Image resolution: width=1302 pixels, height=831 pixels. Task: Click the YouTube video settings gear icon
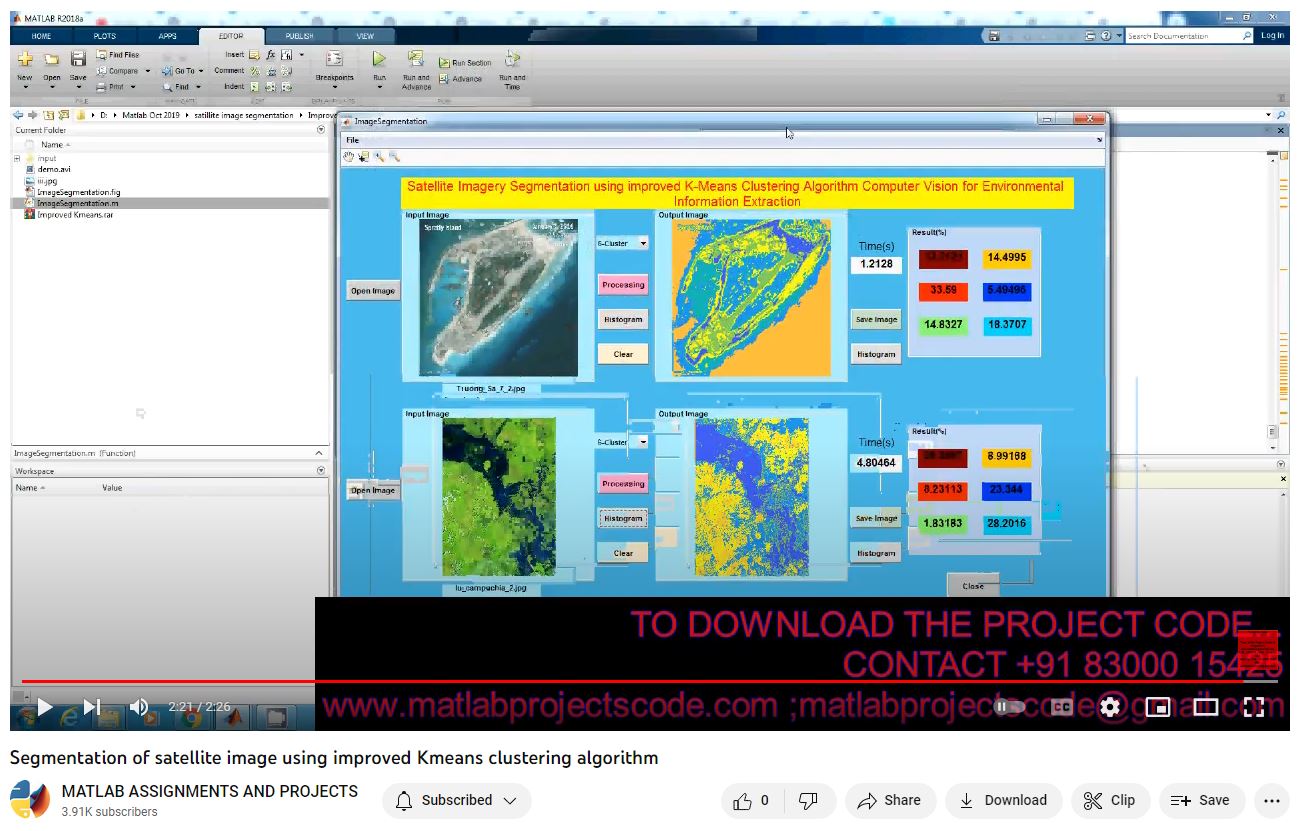(x=1110, y=707)
